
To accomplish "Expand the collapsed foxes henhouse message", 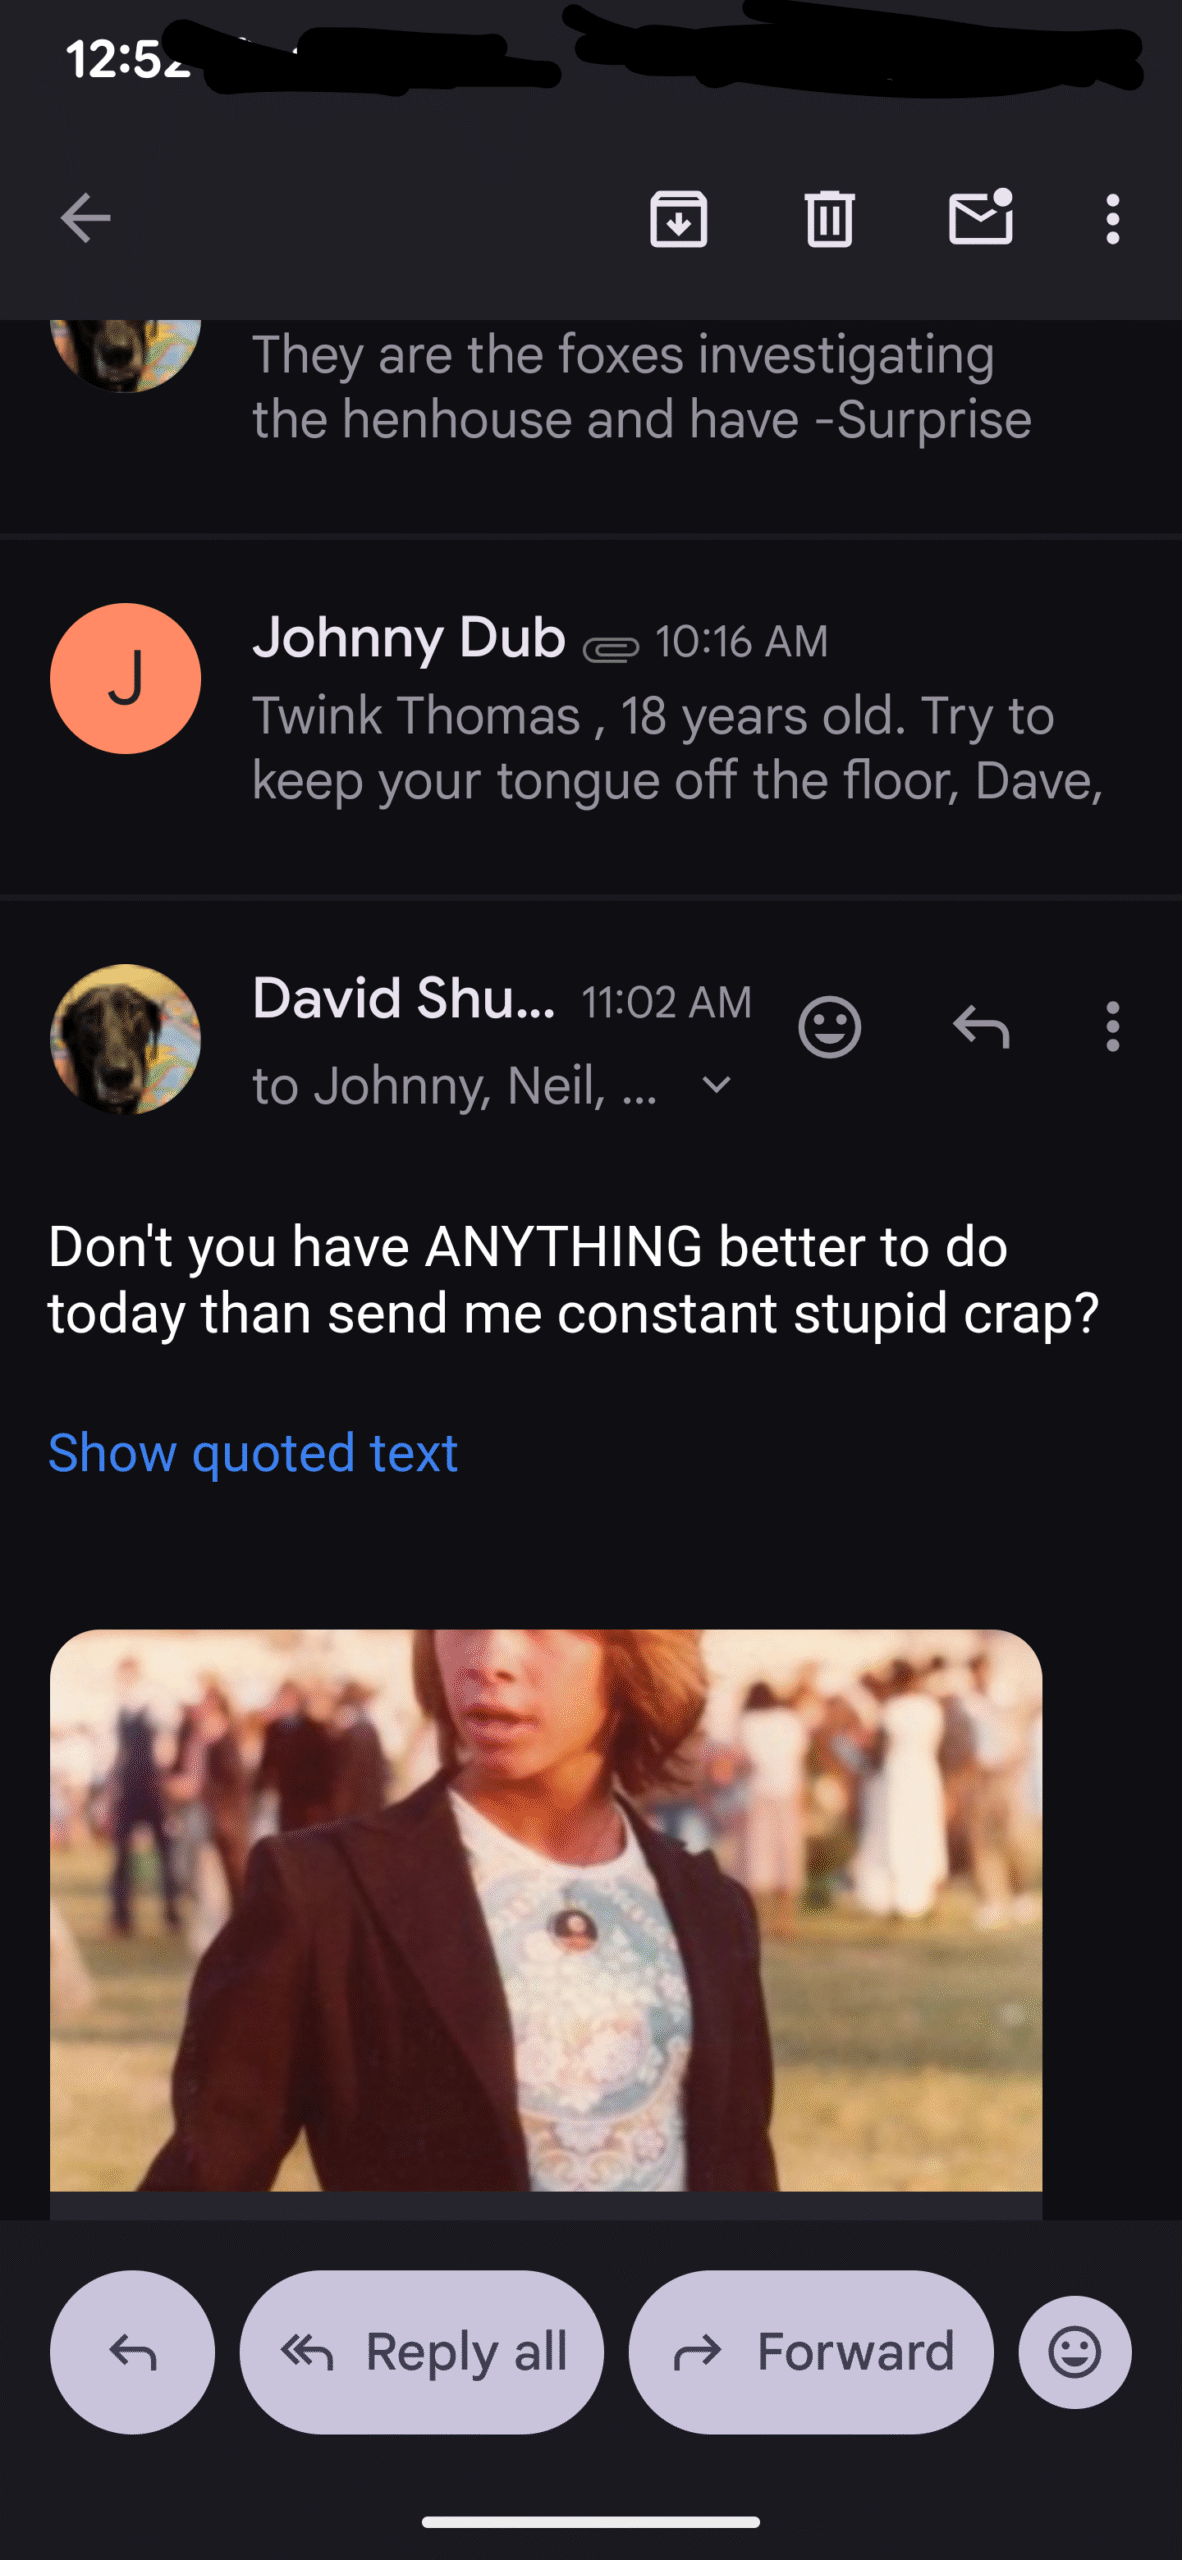I will tap(640, 388).
